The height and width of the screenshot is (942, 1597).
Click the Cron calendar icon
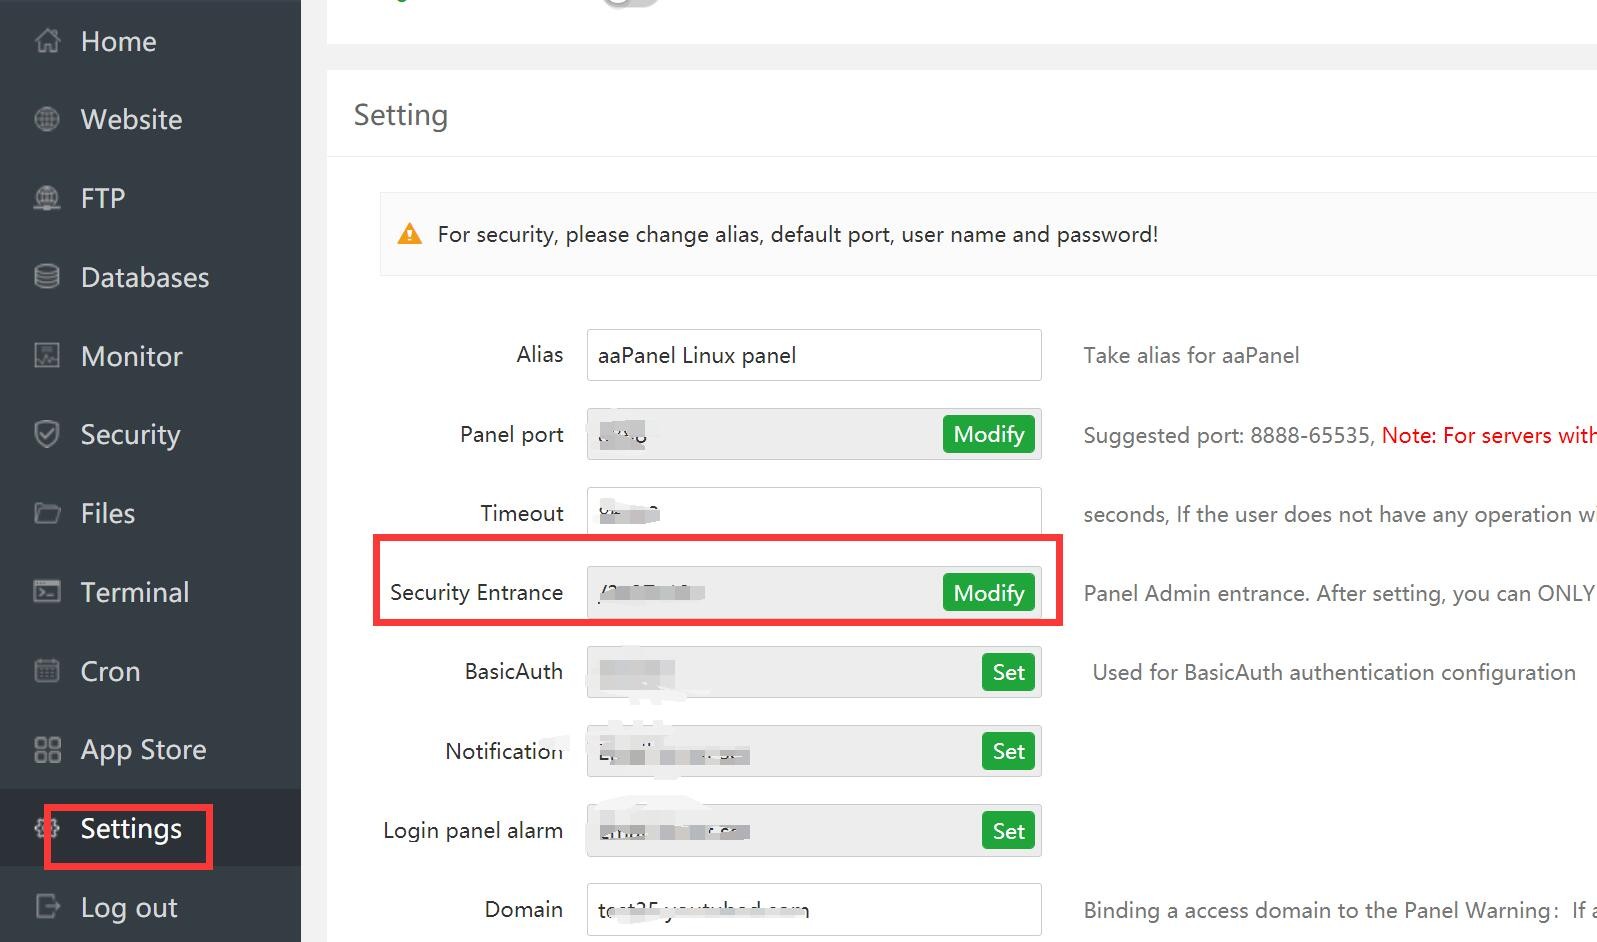[47, 671]
